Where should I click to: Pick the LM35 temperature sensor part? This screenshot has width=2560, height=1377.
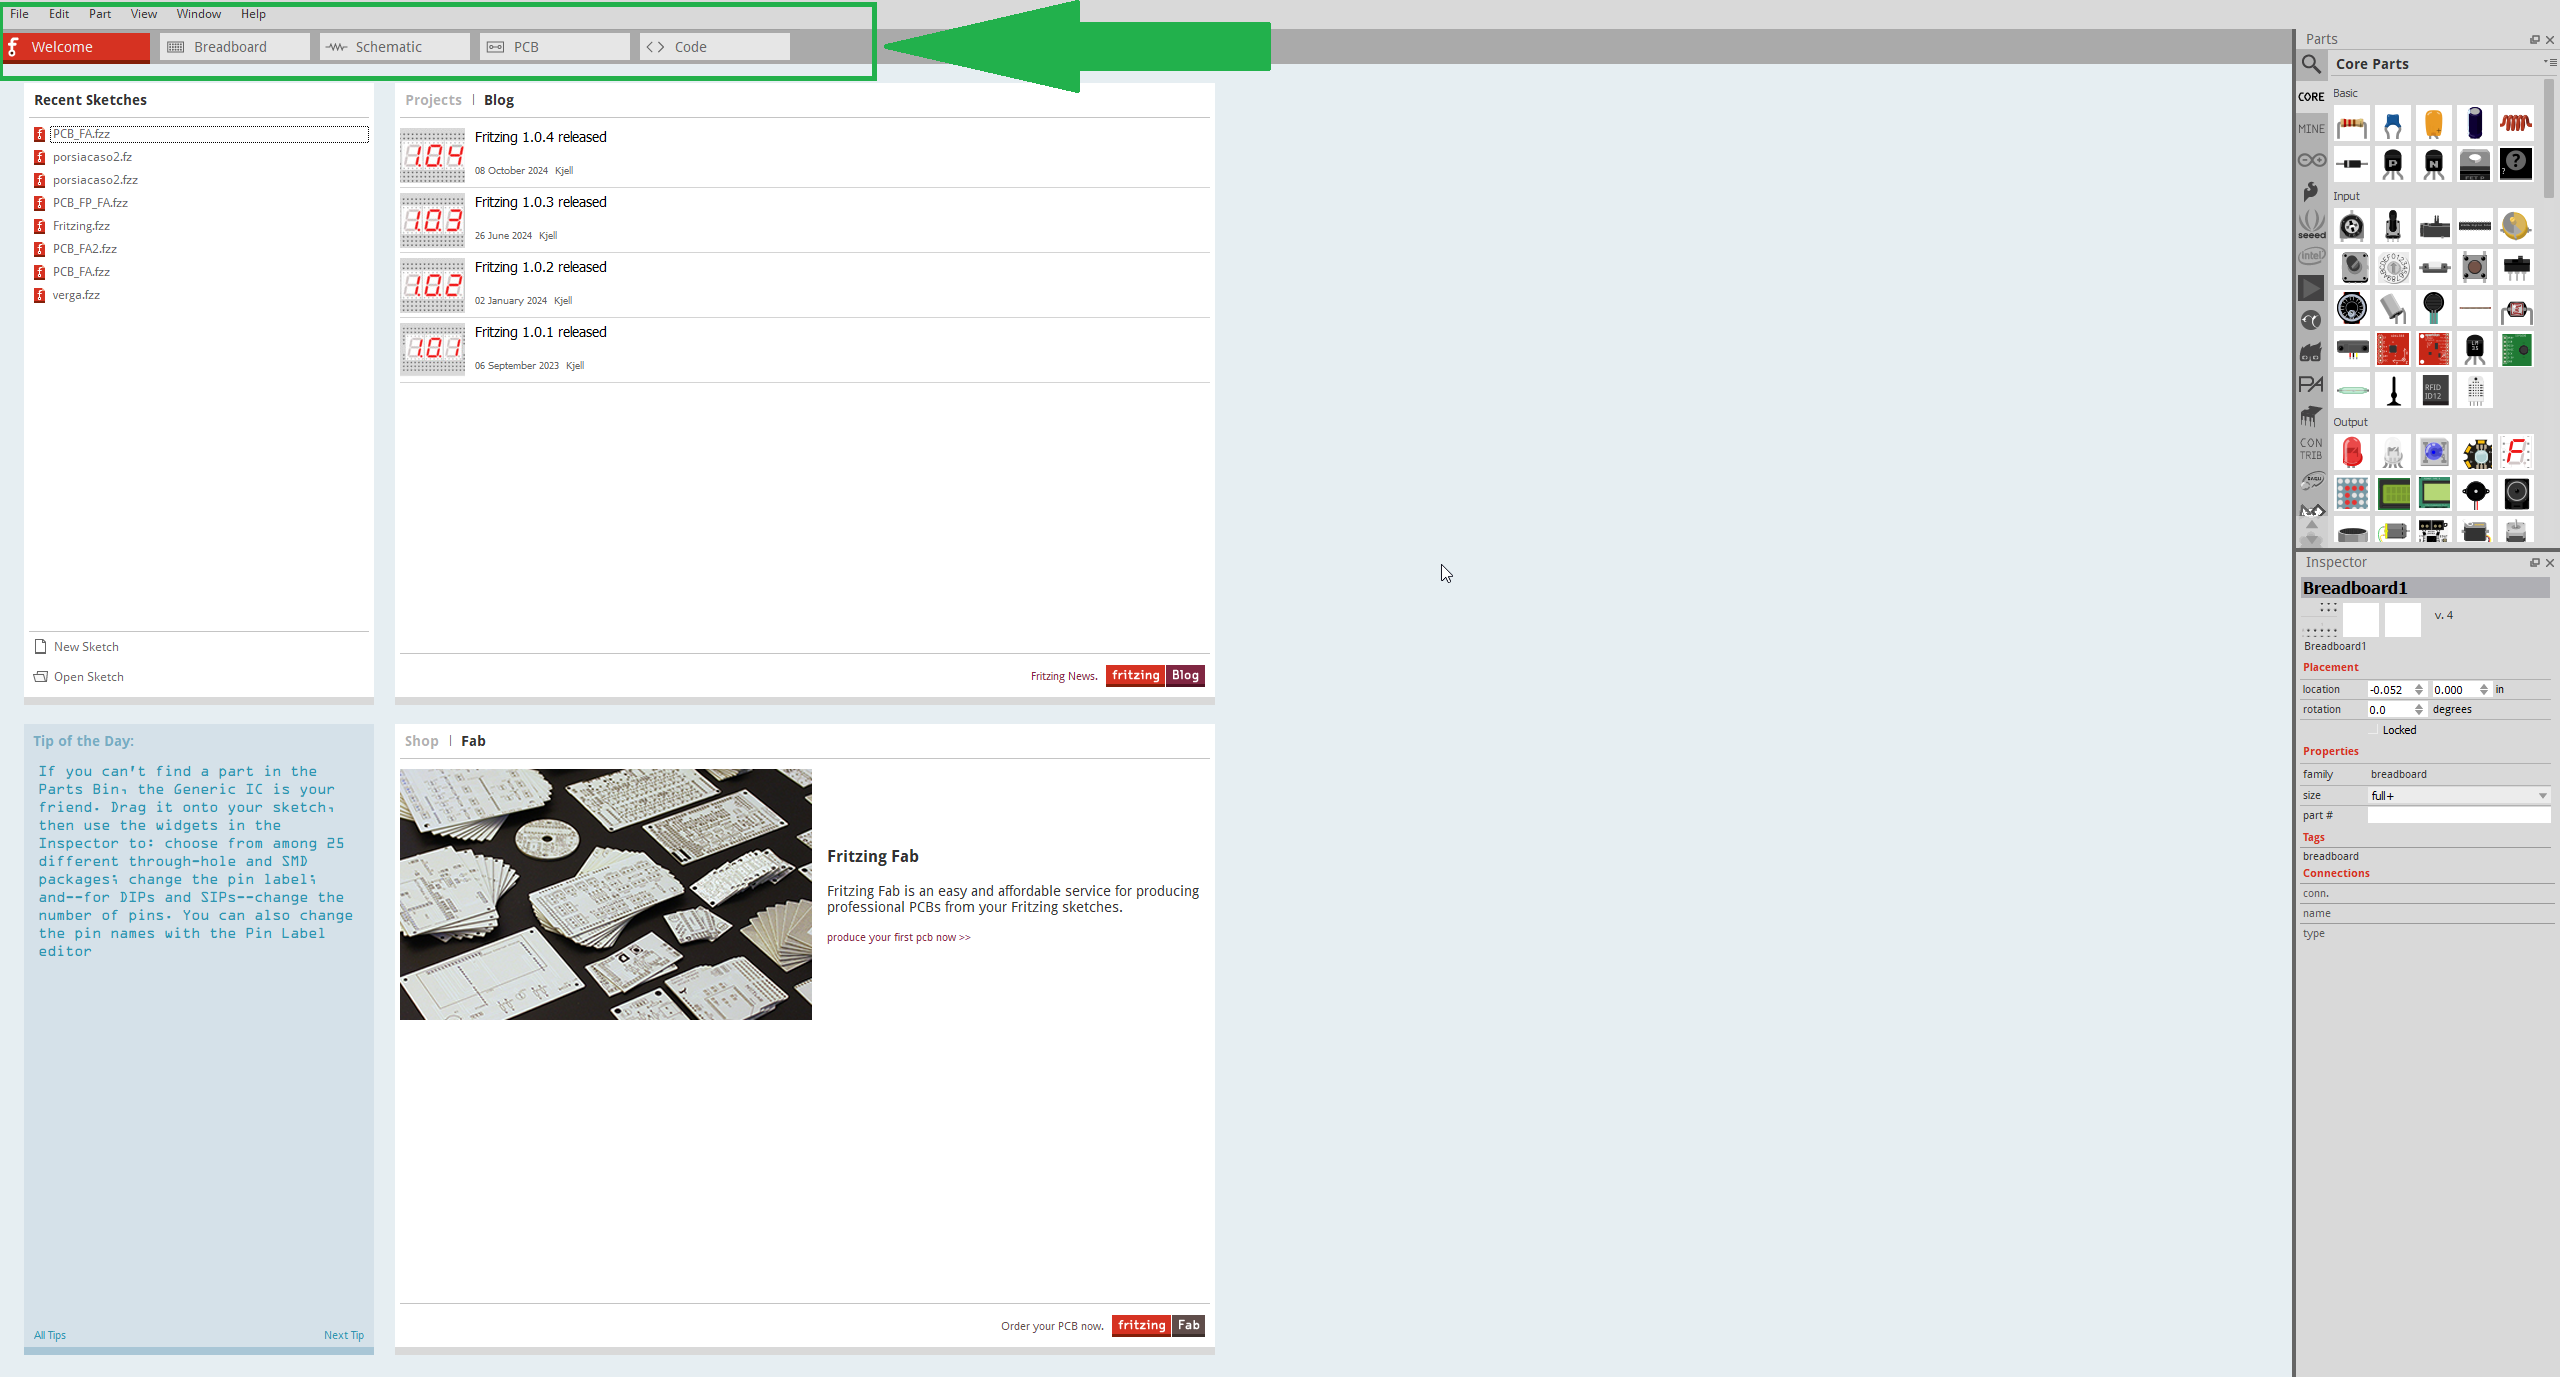point(2475,349)
